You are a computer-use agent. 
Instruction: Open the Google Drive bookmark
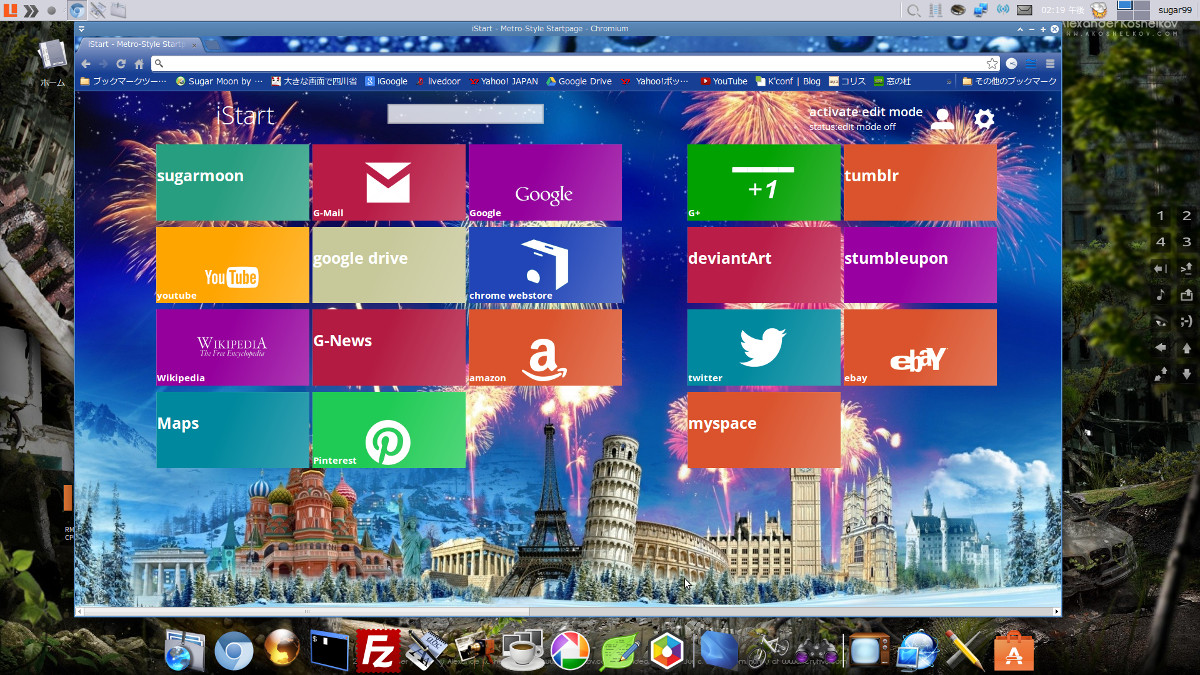click(579, 81)
